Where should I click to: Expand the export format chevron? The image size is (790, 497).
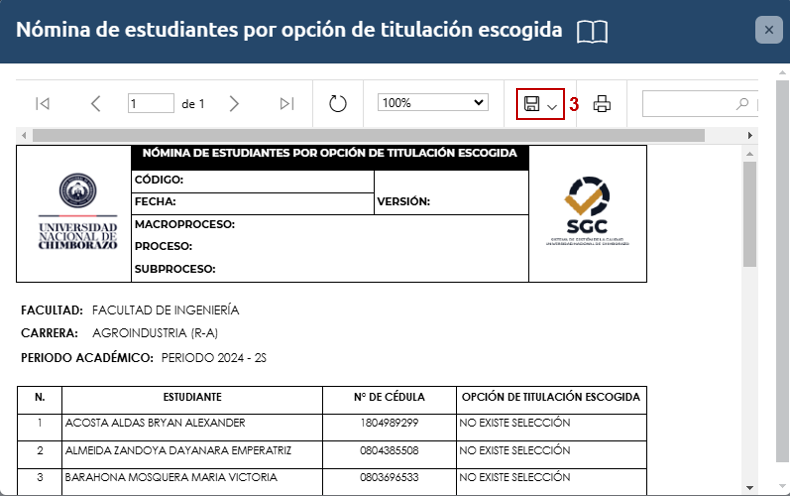pos(553,106)
